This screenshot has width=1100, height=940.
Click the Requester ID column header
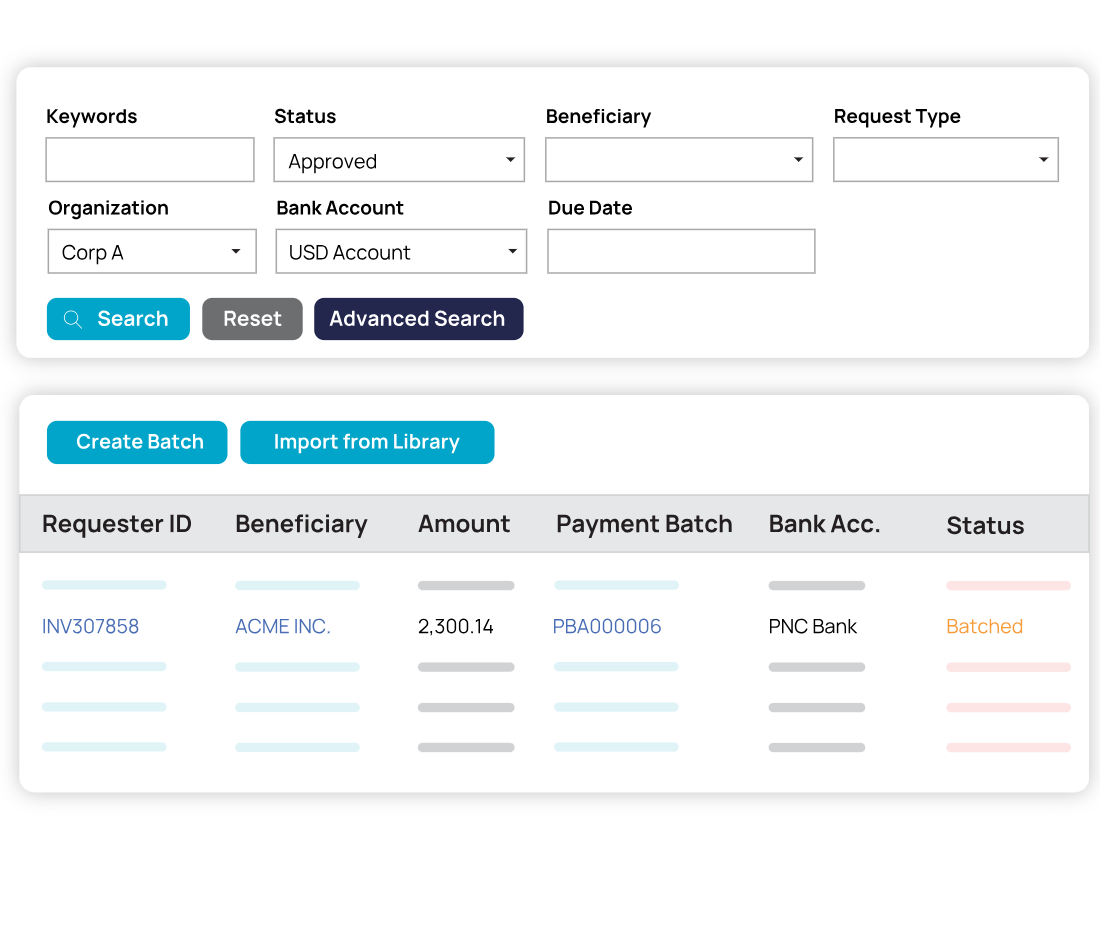click(x=117, y=523)
